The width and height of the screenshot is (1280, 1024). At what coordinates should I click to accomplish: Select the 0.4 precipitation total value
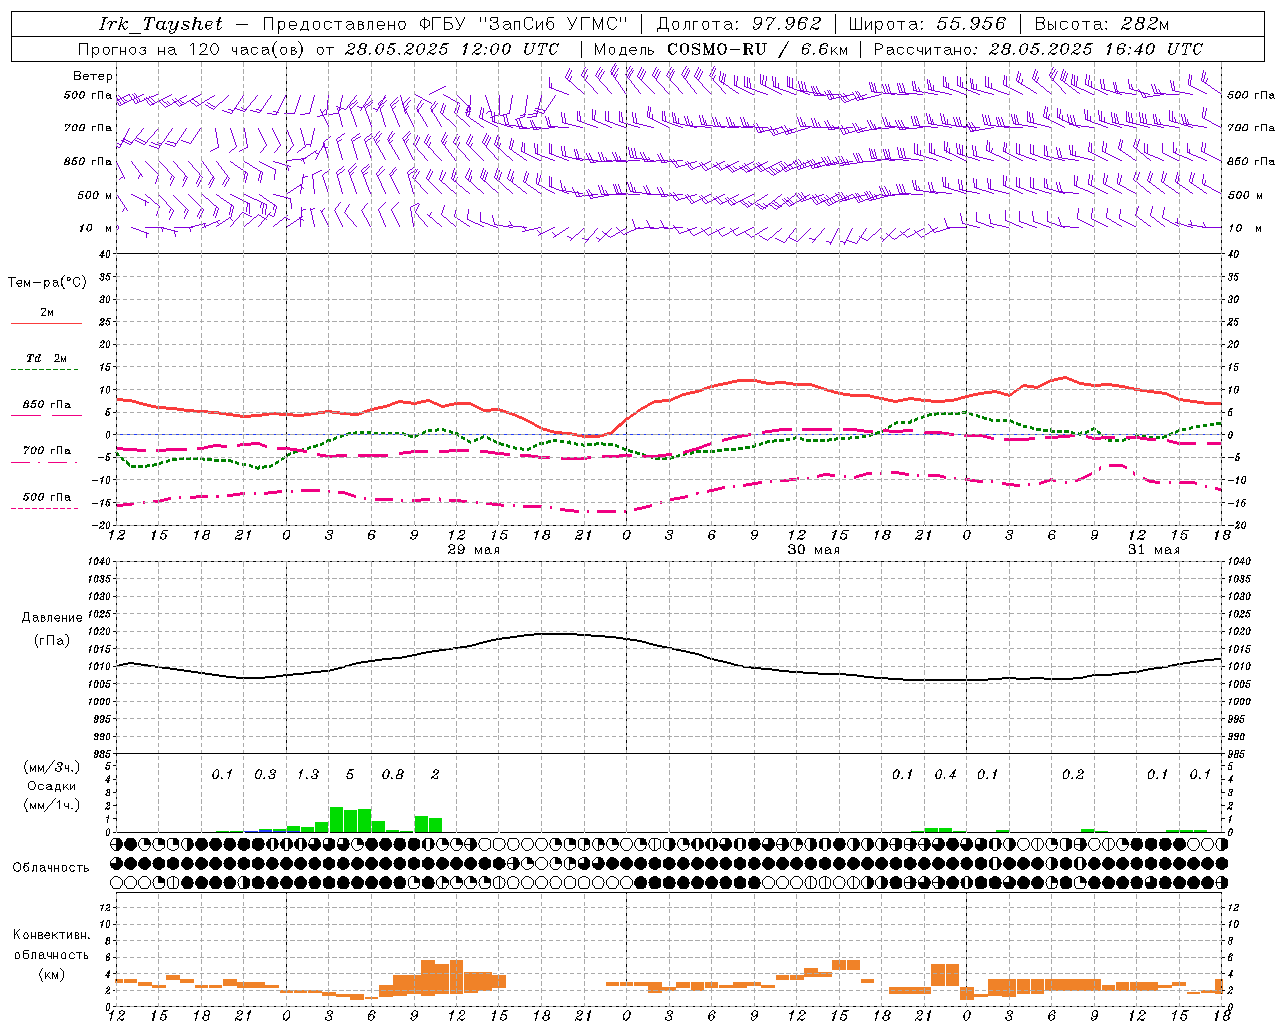[945, 774]
